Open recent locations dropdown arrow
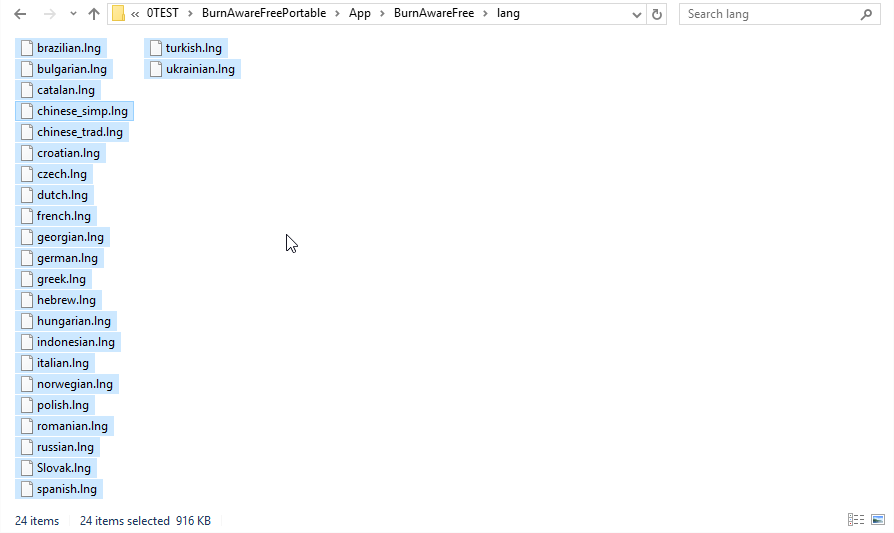894x533 pixels. click(x=73, y=14)
